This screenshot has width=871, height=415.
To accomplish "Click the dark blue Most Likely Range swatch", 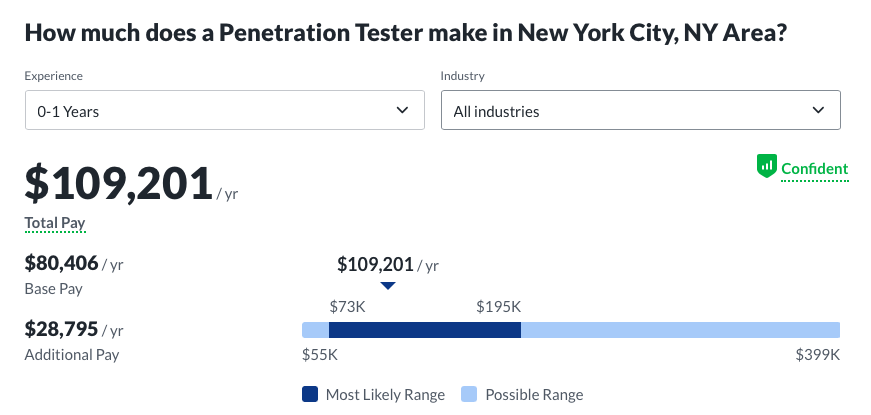I will pyautogui.click(x=310, y=394).
